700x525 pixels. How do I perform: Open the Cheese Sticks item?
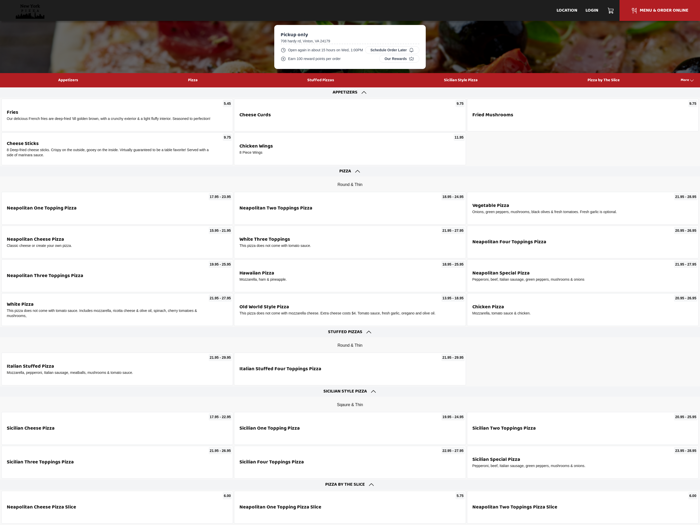[x=117, y=149]
